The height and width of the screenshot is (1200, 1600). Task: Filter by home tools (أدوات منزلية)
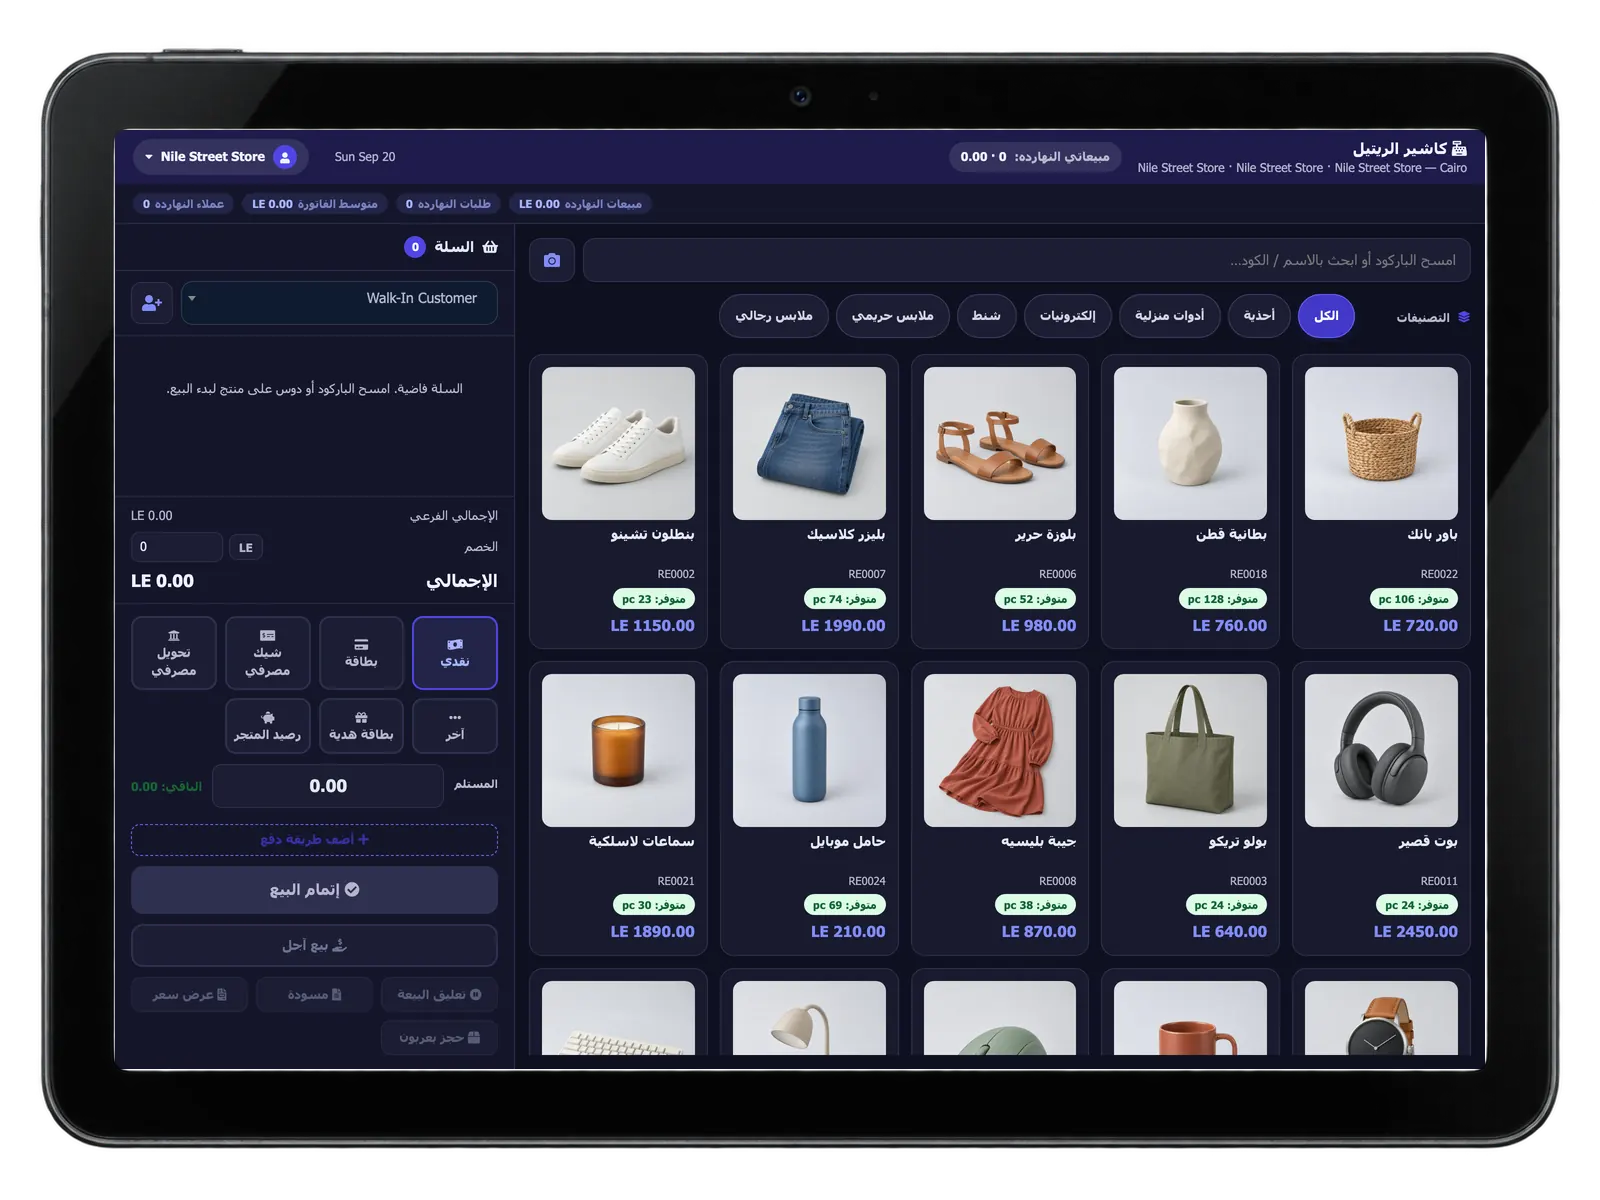click(x=1169, y=316)
